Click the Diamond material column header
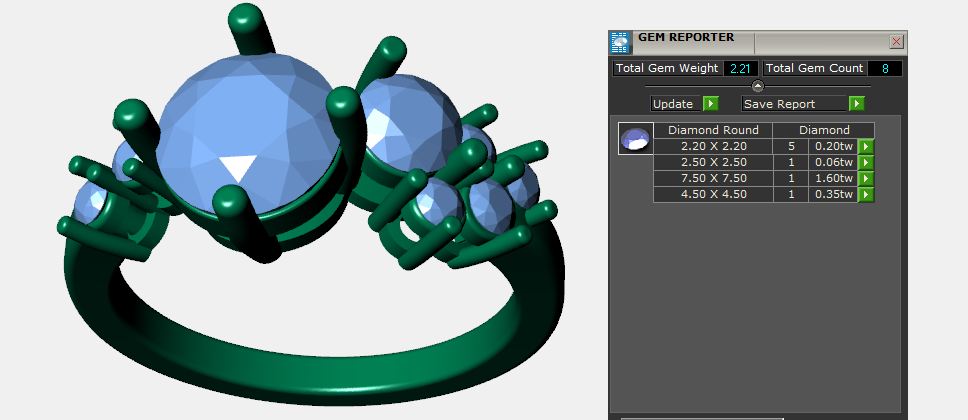The width and height of the screenshot is (968, 420). 824,130
